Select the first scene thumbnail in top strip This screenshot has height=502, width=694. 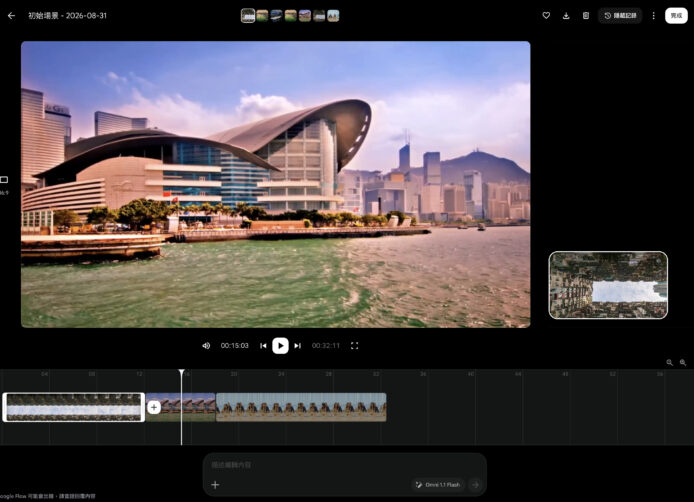pos(248,16)
